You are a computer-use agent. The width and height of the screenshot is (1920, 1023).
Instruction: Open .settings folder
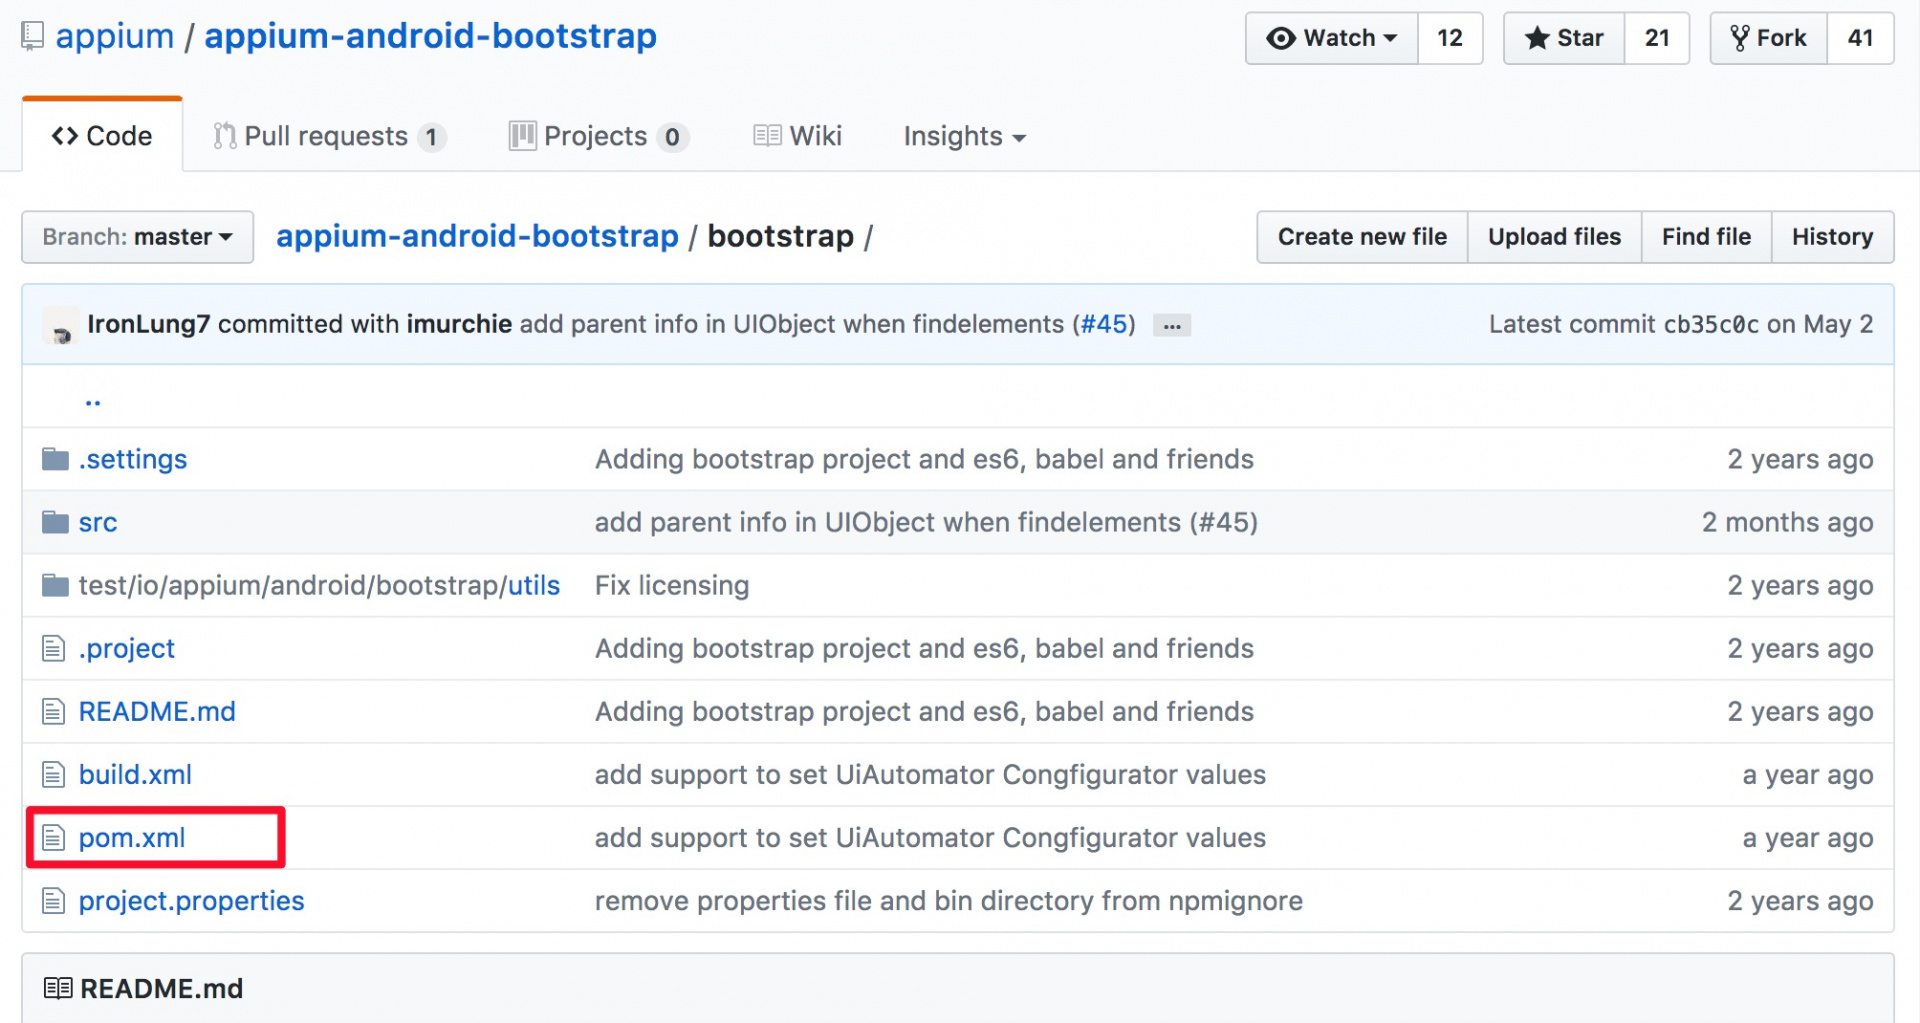[133, 459]
